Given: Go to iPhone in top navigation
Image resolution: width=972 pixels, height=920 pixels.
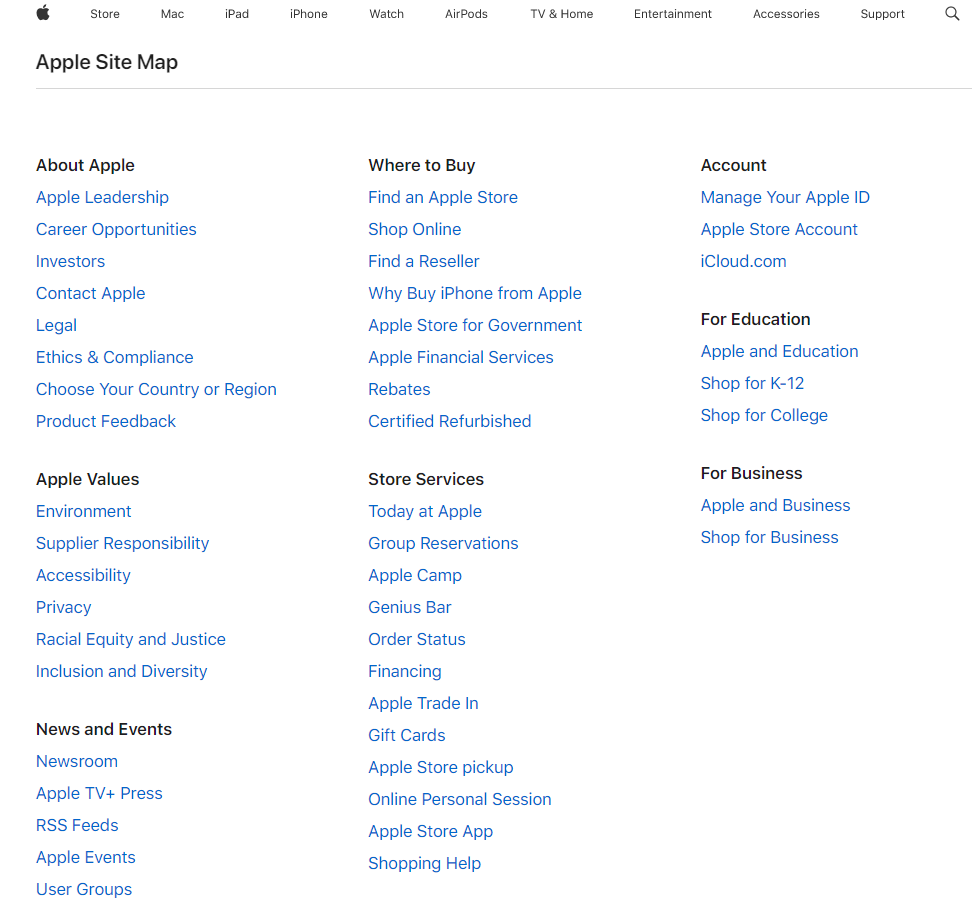Looking at the screenshot, I should coord(309,14).
